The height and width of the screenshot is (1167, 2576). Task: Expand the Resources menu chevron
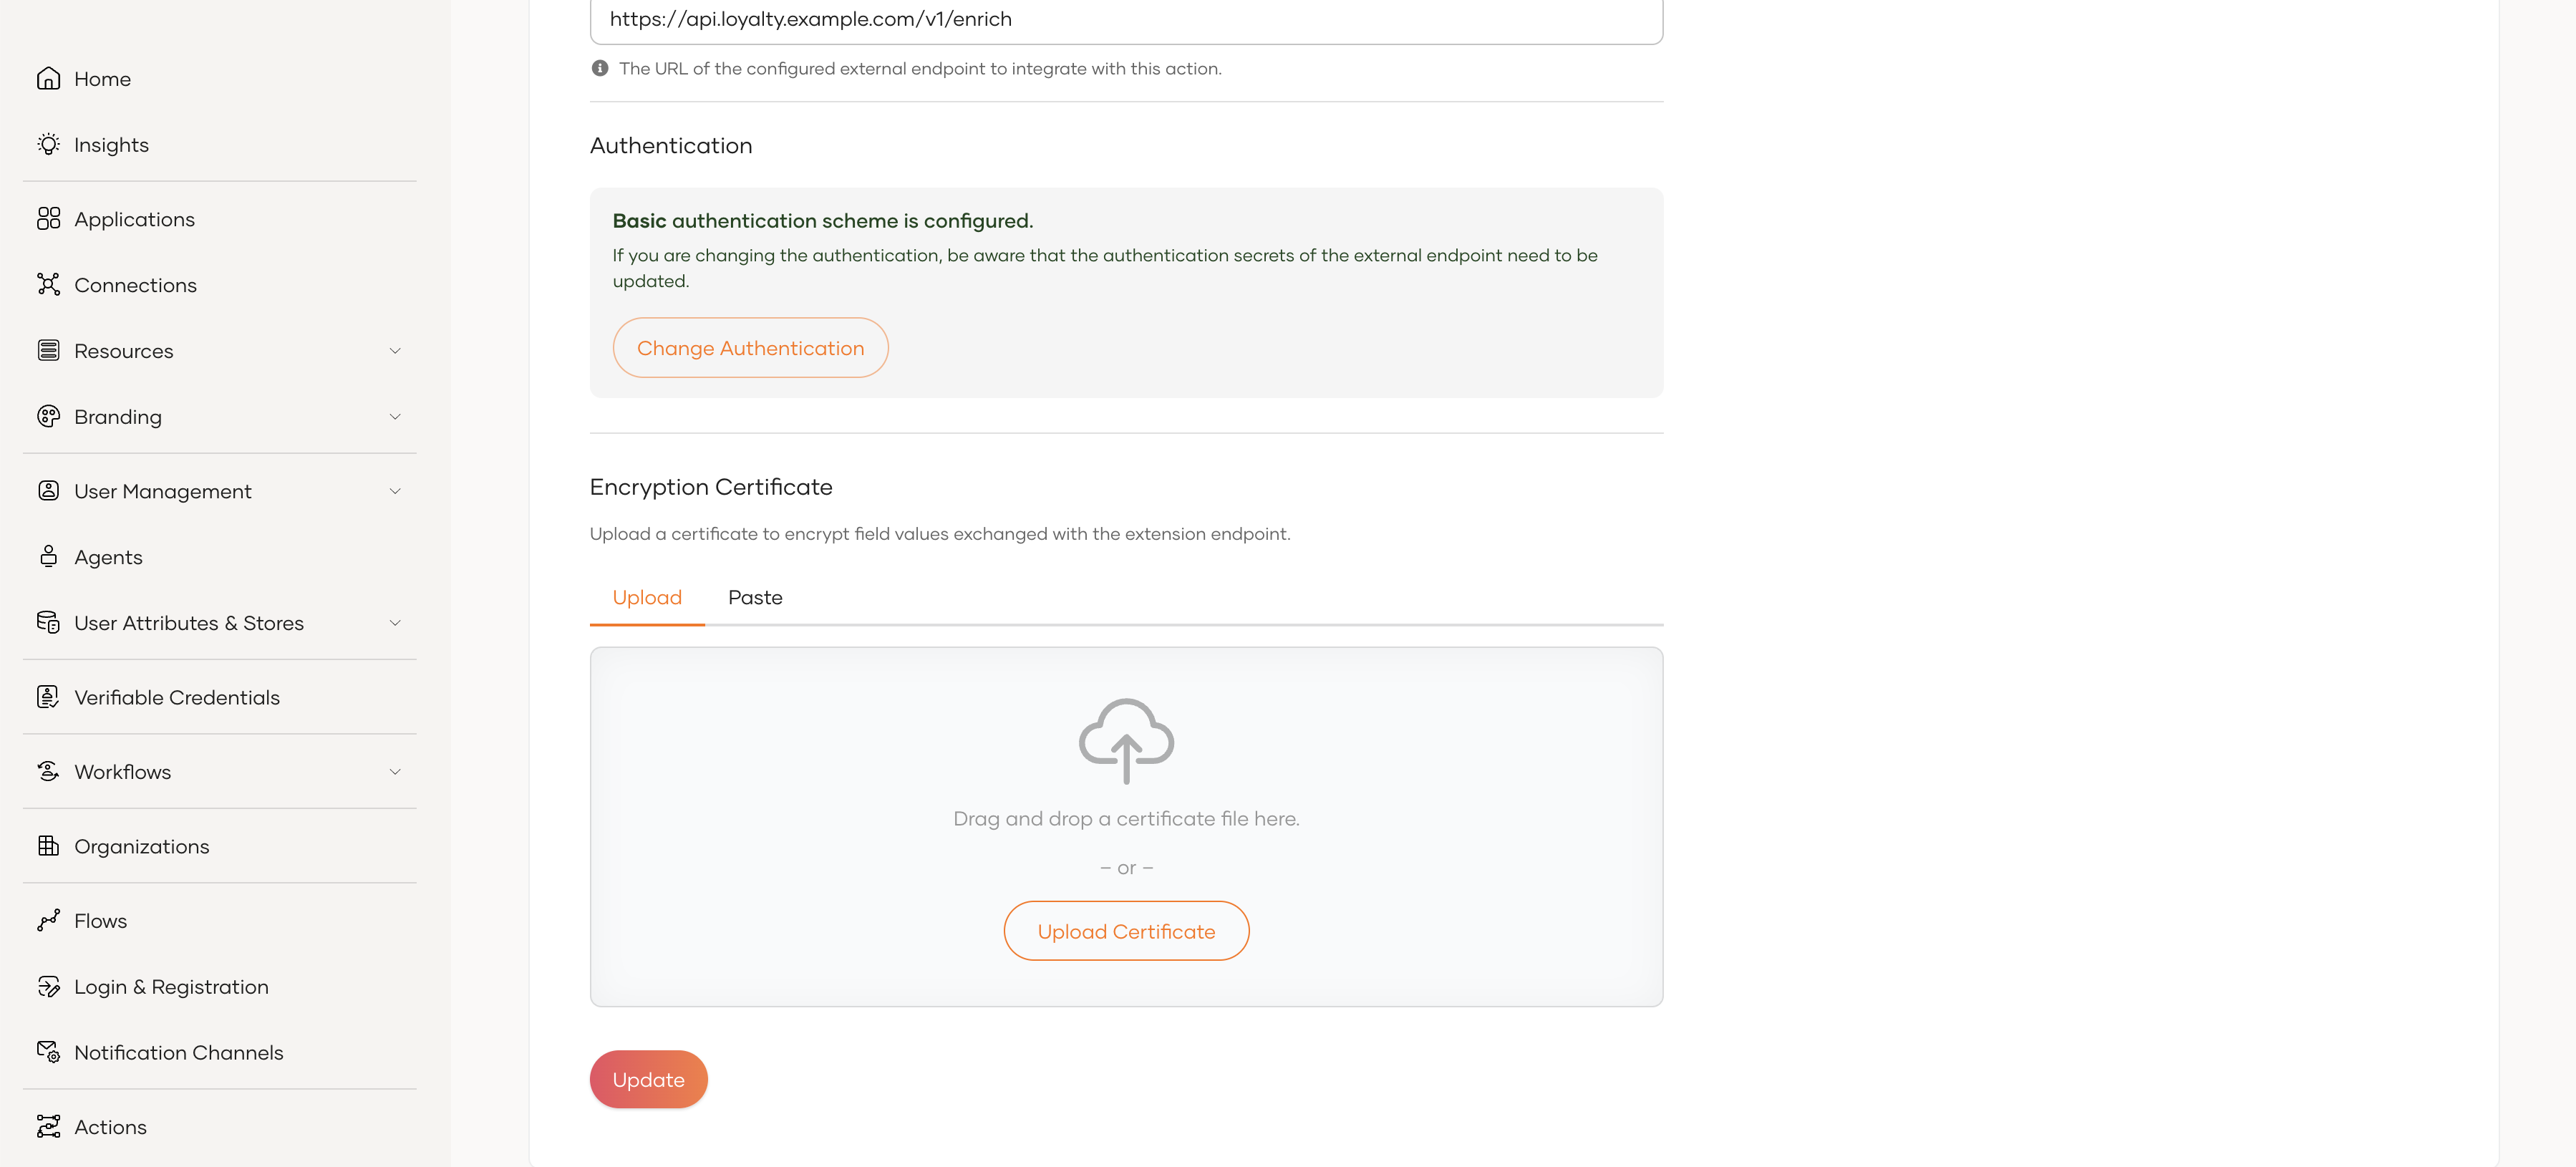(x=395, y=351)
